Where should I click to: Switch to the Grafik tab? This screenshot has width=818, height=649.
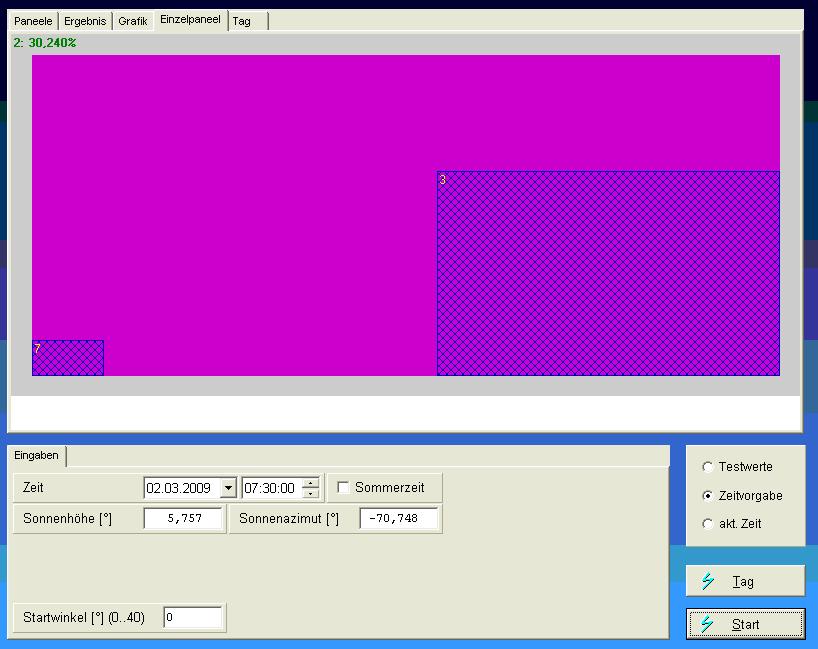pos(133,21)
